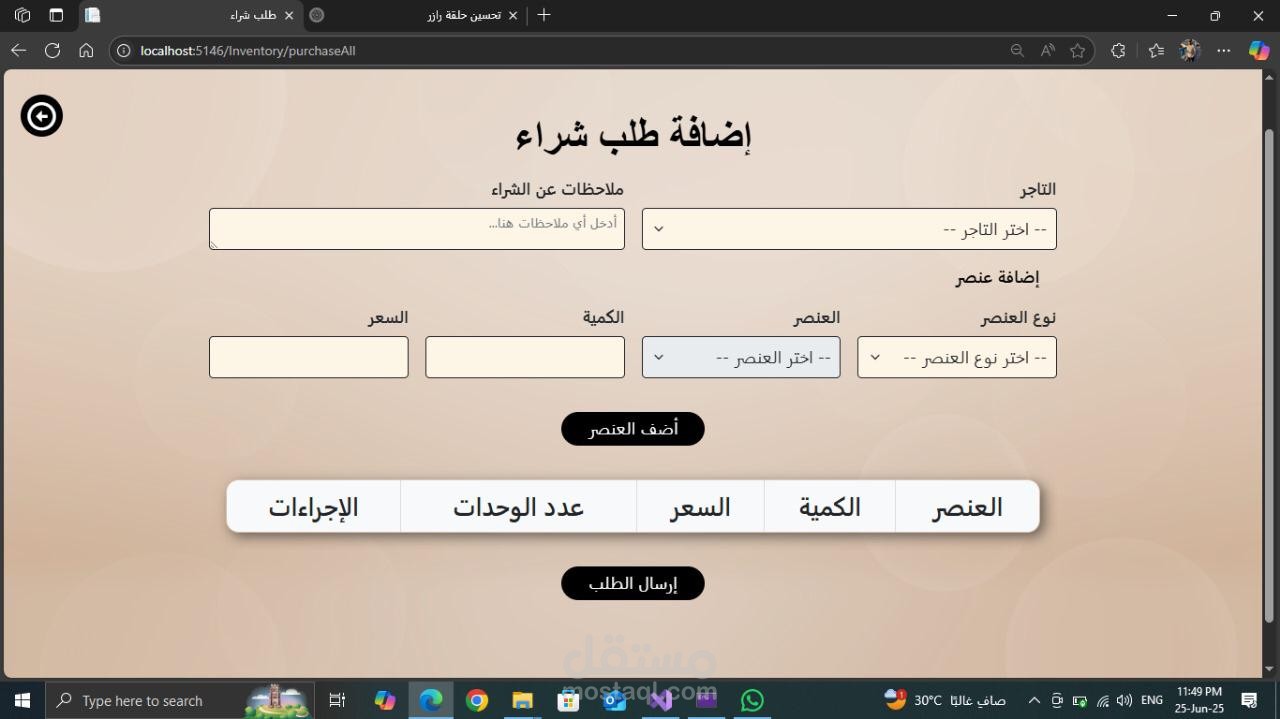Click the circular back arrow icon on page
This screenshot has height=719, width=1280.
(x=42, y=116)
